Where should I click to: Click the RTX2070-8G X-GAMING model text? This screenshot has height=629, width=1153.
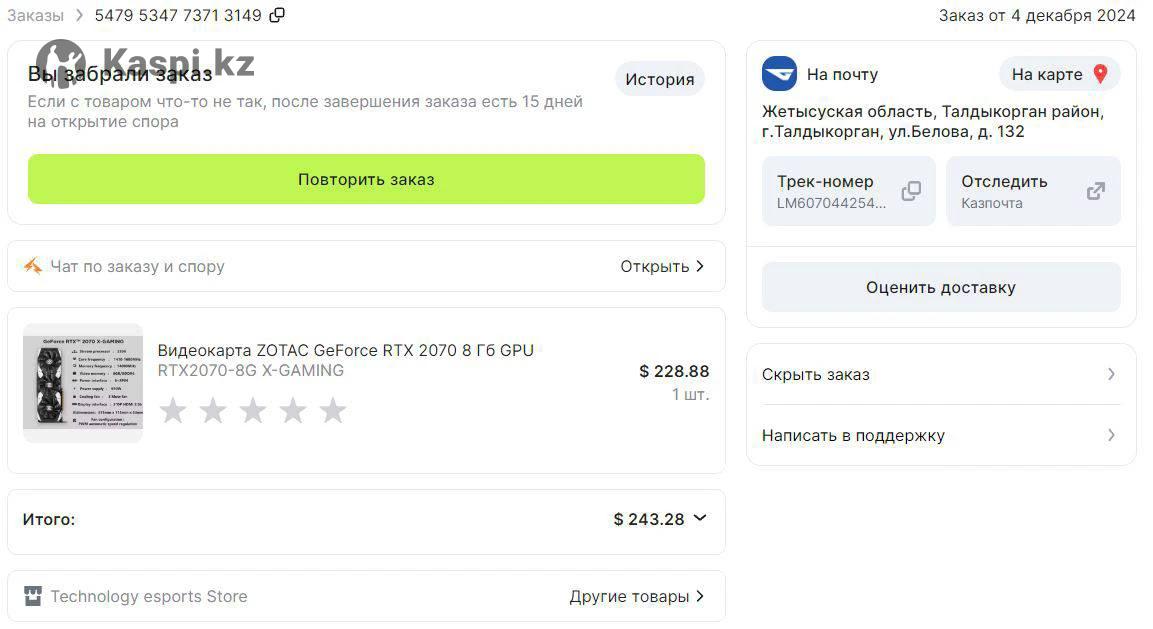[x=251, y=371]
